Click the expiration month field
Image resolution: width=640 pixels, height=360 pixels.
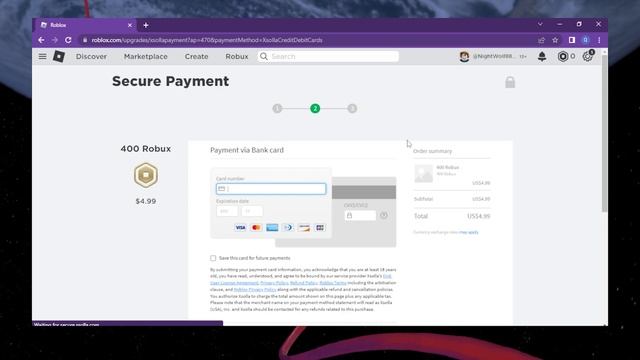pyautogui.click(x=227, y=211)
